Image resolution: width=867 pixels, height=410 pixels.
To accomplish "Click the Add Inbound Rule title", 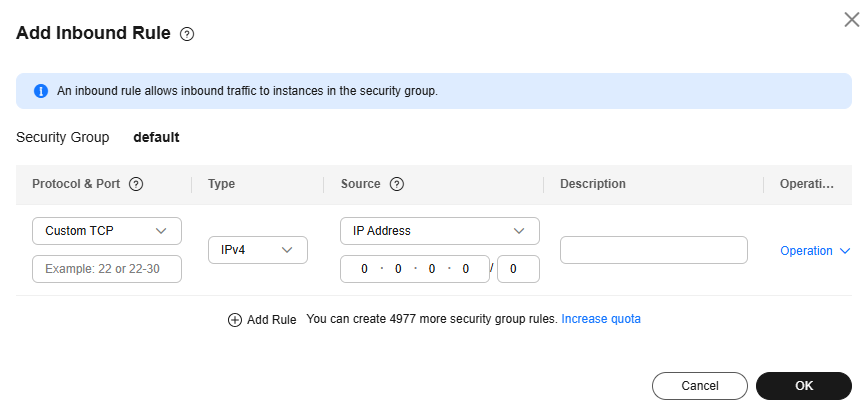I will coord(93,33).
